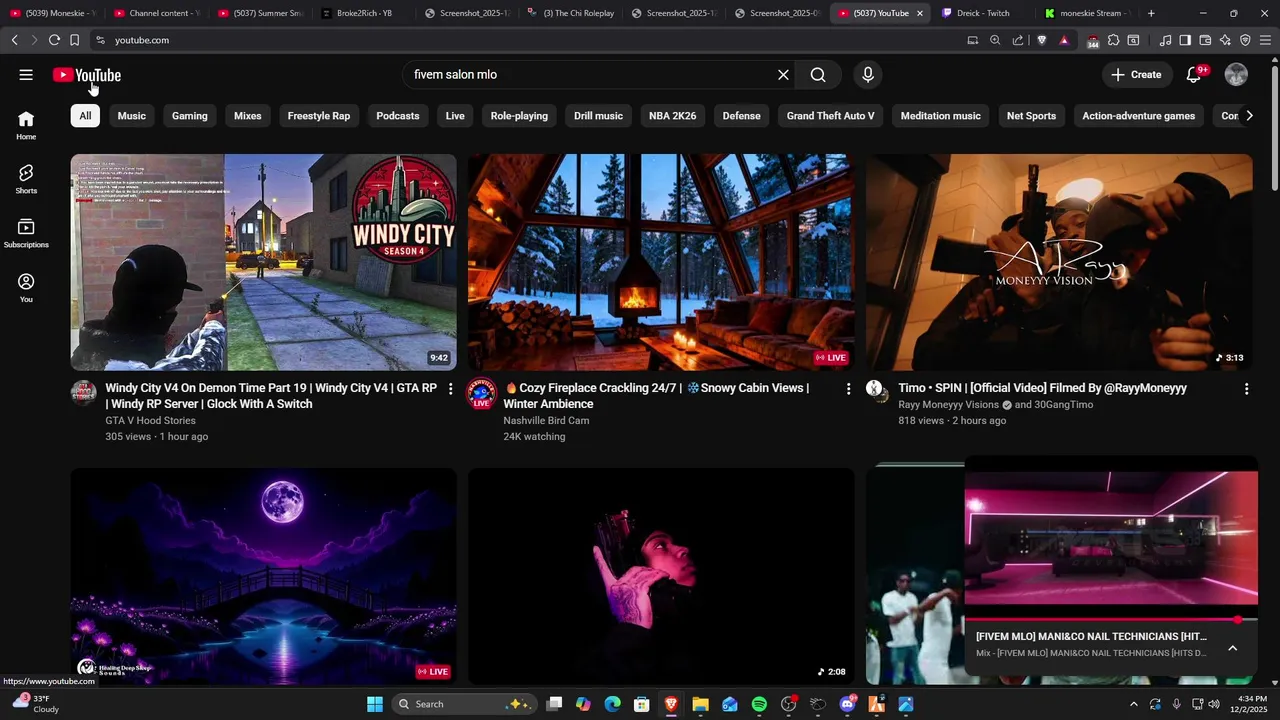Click the address bar showing youtube.com

(530, 40)
